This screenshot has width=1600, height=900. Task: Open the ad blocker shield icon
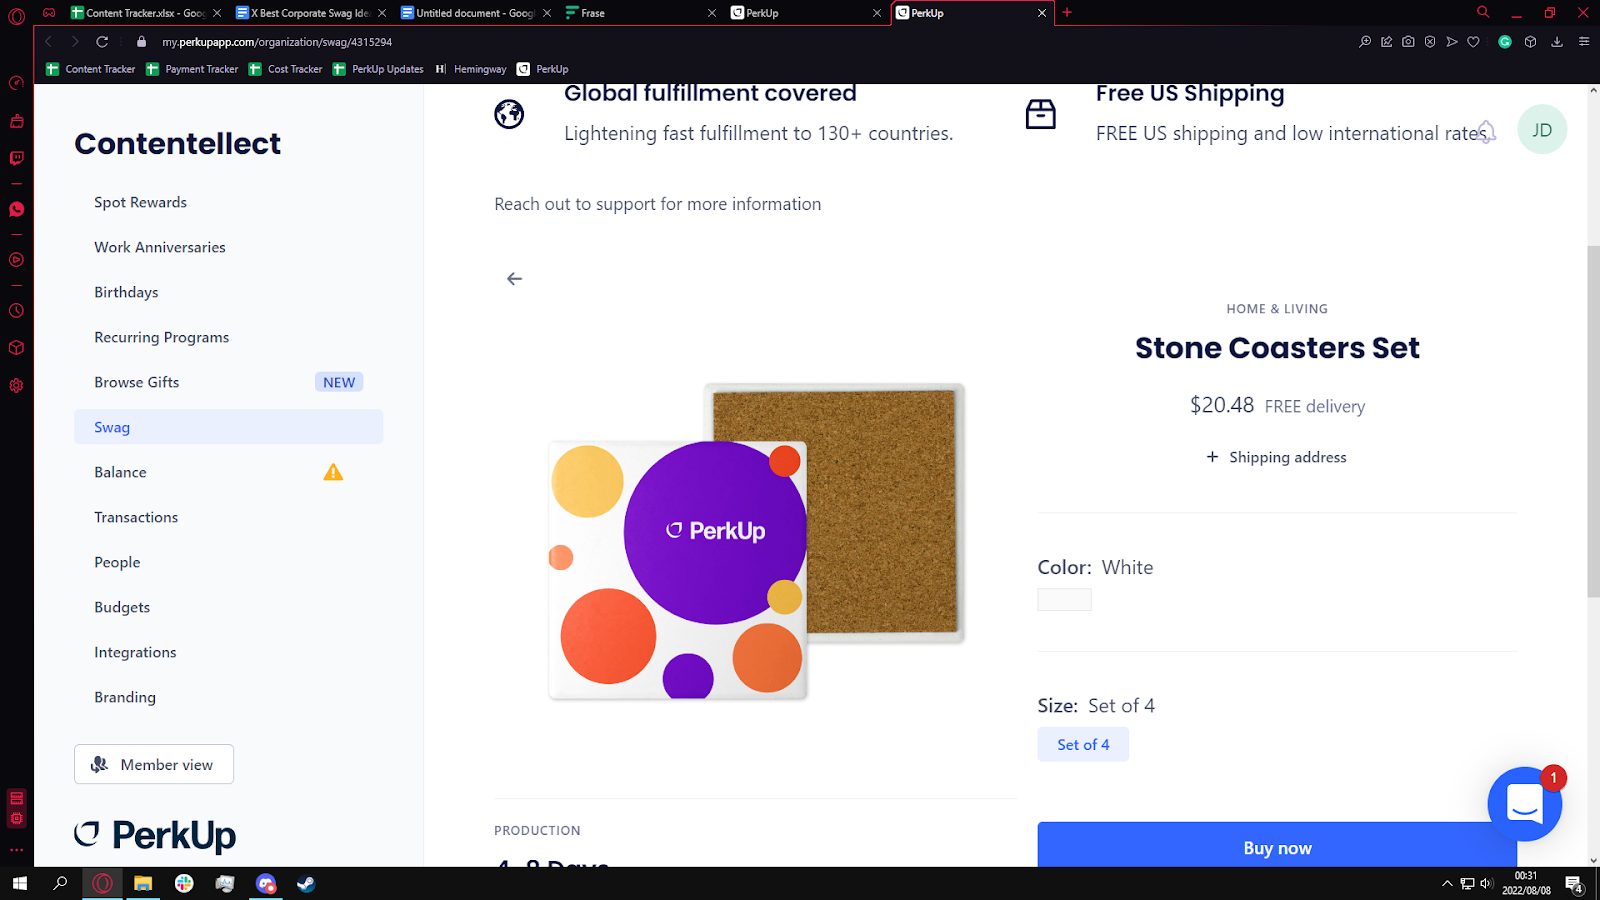click(1430, 42)
